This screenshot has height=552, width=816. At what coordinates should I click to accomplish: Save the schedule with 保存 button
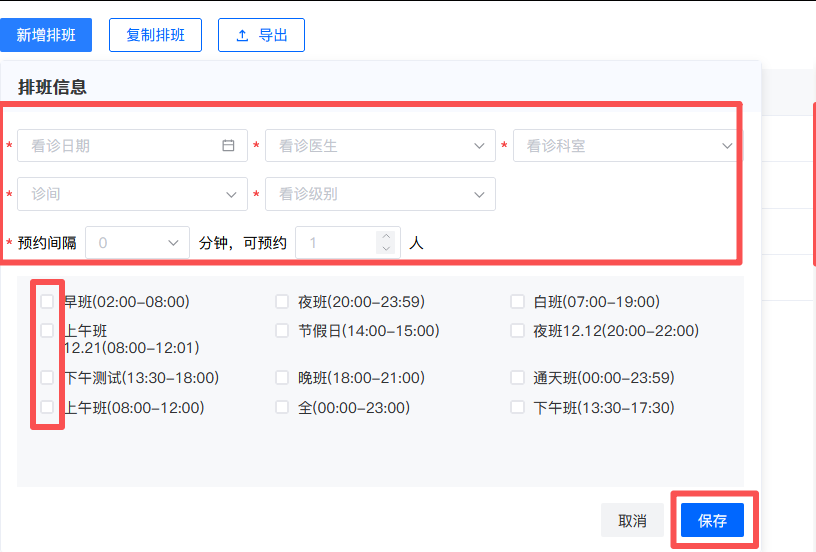click(712, 521)
